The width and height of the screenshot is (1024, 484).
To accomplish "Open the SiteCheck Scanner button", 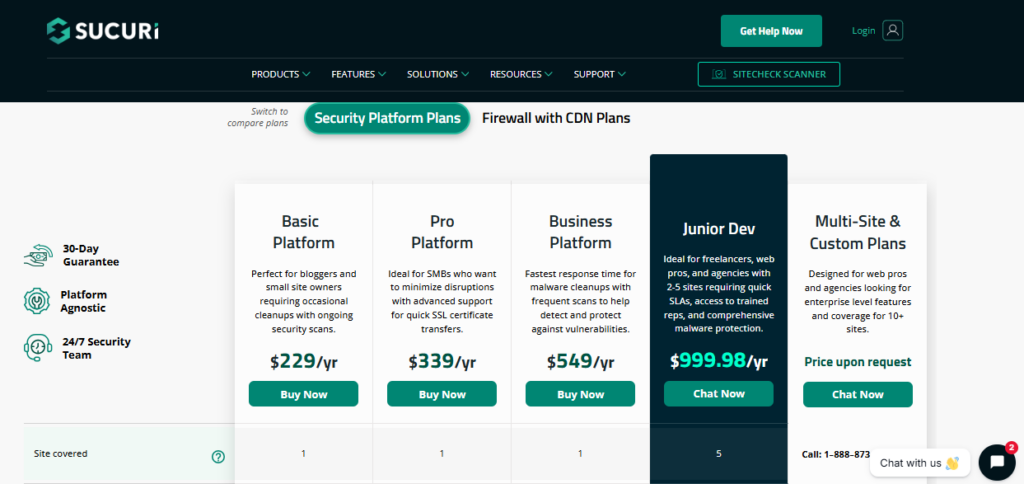I will (x=769, y=74).
